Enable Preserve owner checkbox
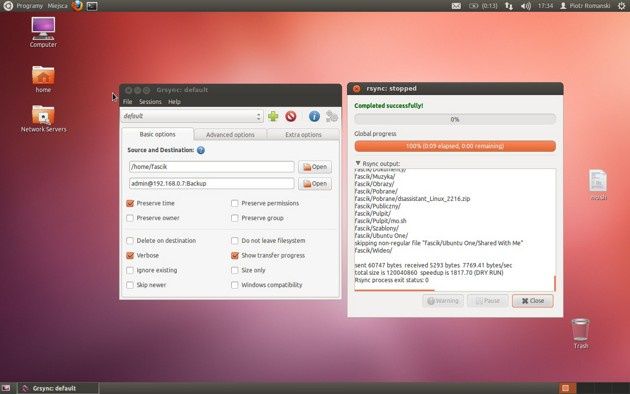Screen dimensions: 630x394 130,218
